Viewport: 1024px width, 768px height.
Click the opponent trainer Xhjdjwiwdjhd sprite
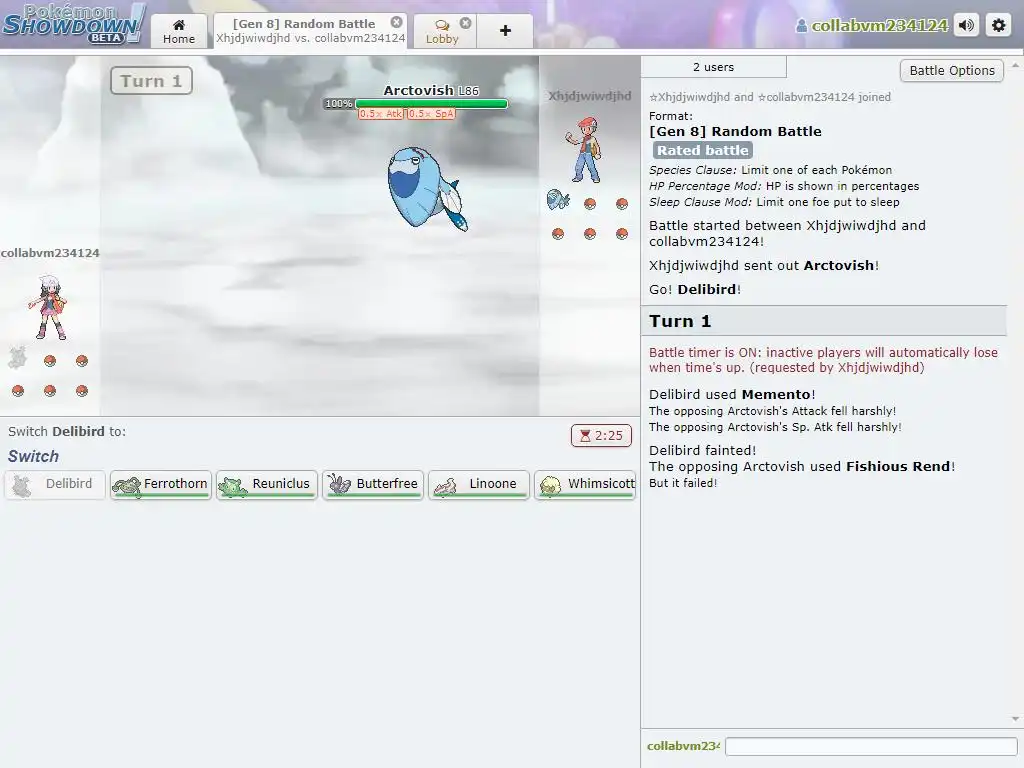pyautogui.click(x=585, y=150)
